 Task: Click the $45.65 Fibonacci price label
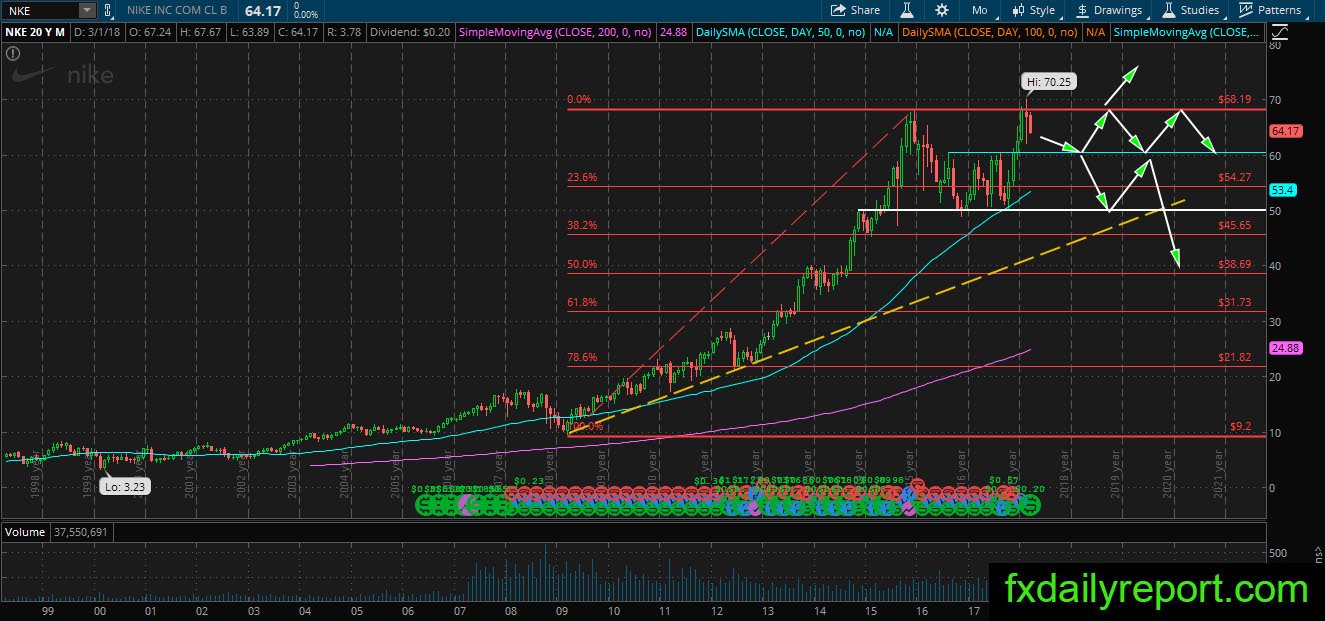(1235, 225)
